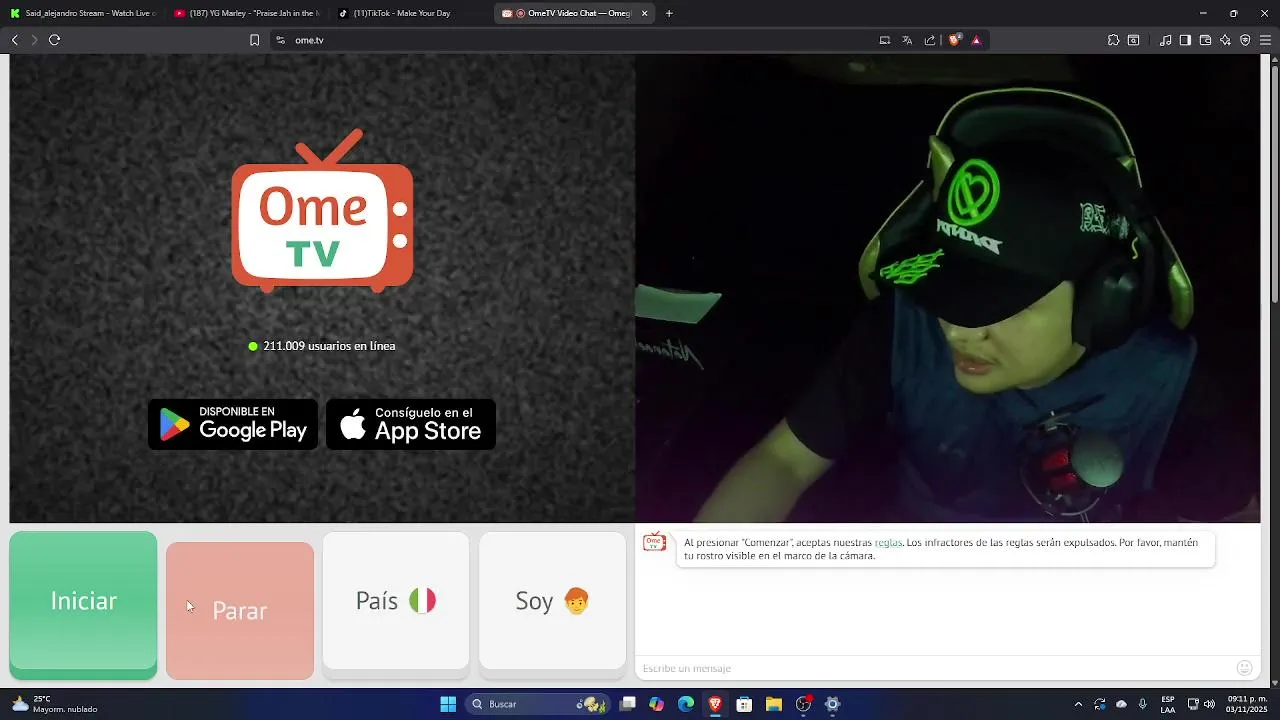Bookmark this page
This screenshot has width=1280, height=720.
click(x=254, y=40)
